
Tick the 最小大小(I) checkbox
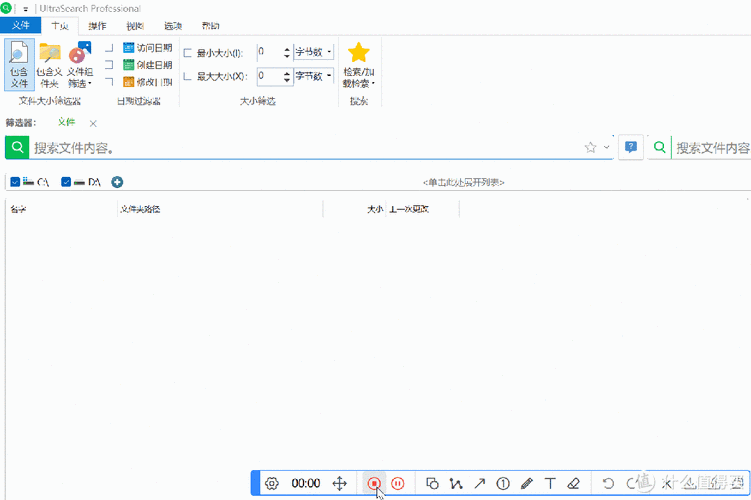click(187, 53)
